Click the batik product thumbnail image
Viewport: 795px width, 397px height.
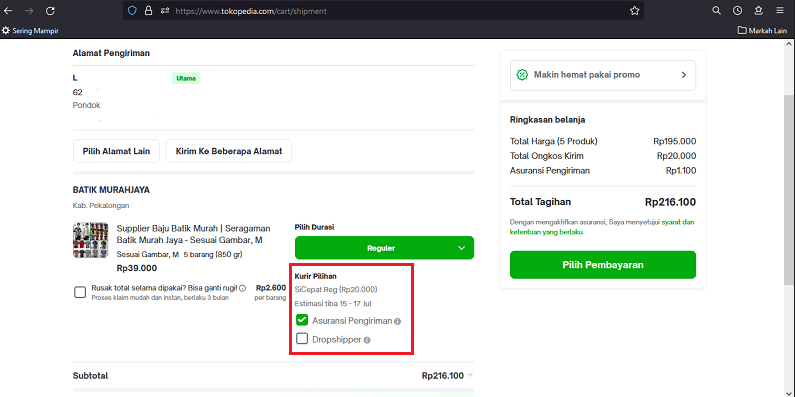[91, 240]
